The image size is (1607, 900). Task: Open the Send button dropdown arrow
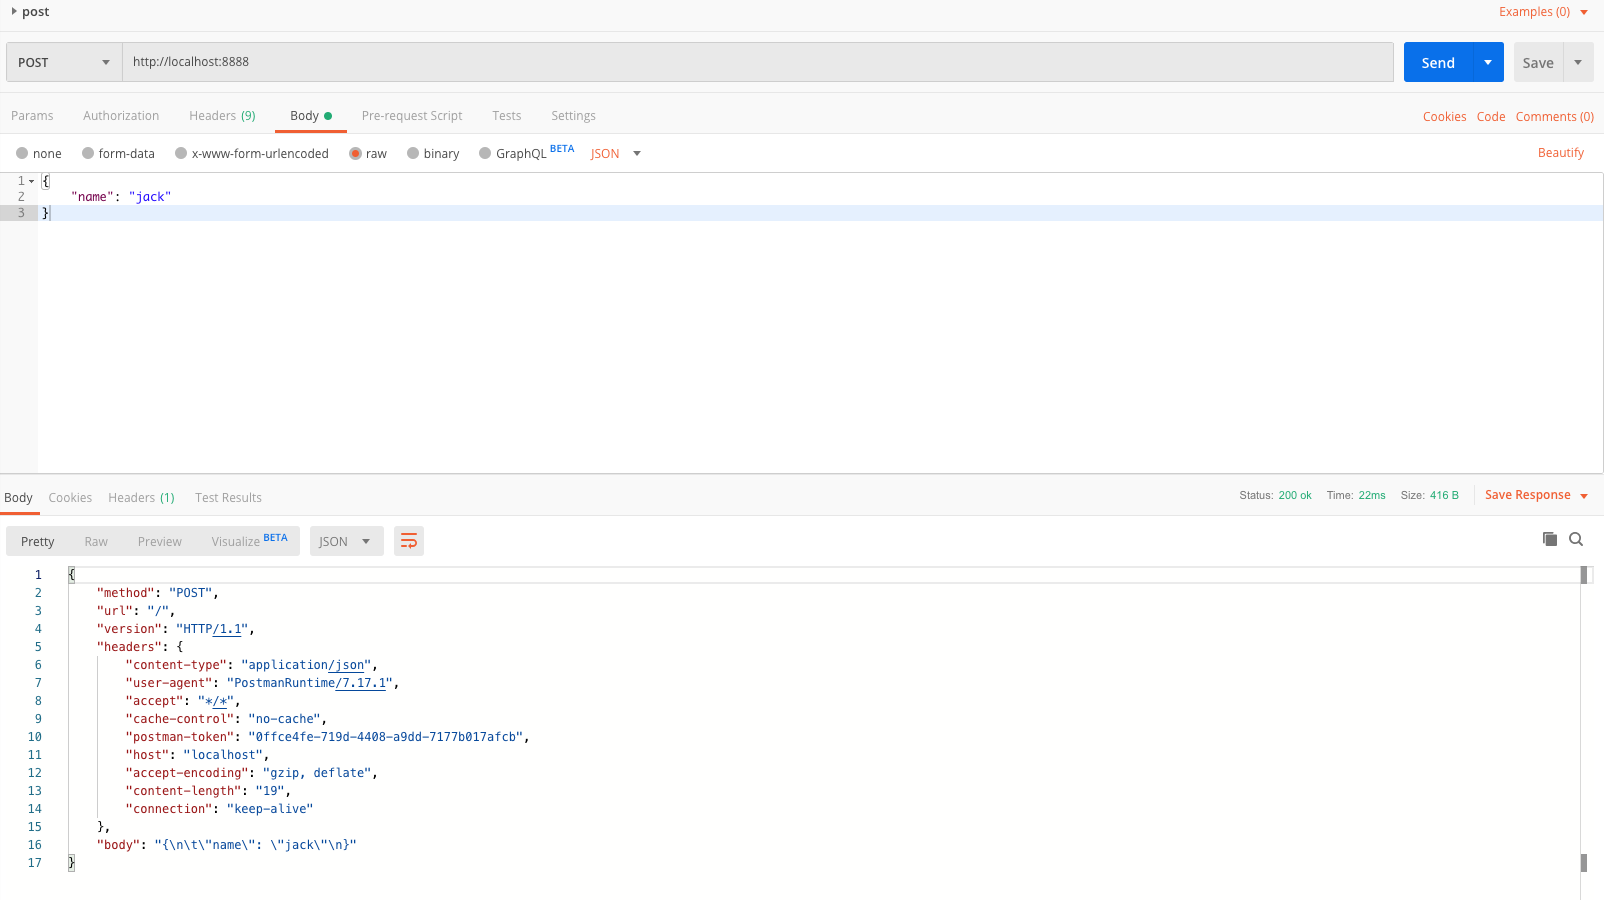tap(1488, 62)
